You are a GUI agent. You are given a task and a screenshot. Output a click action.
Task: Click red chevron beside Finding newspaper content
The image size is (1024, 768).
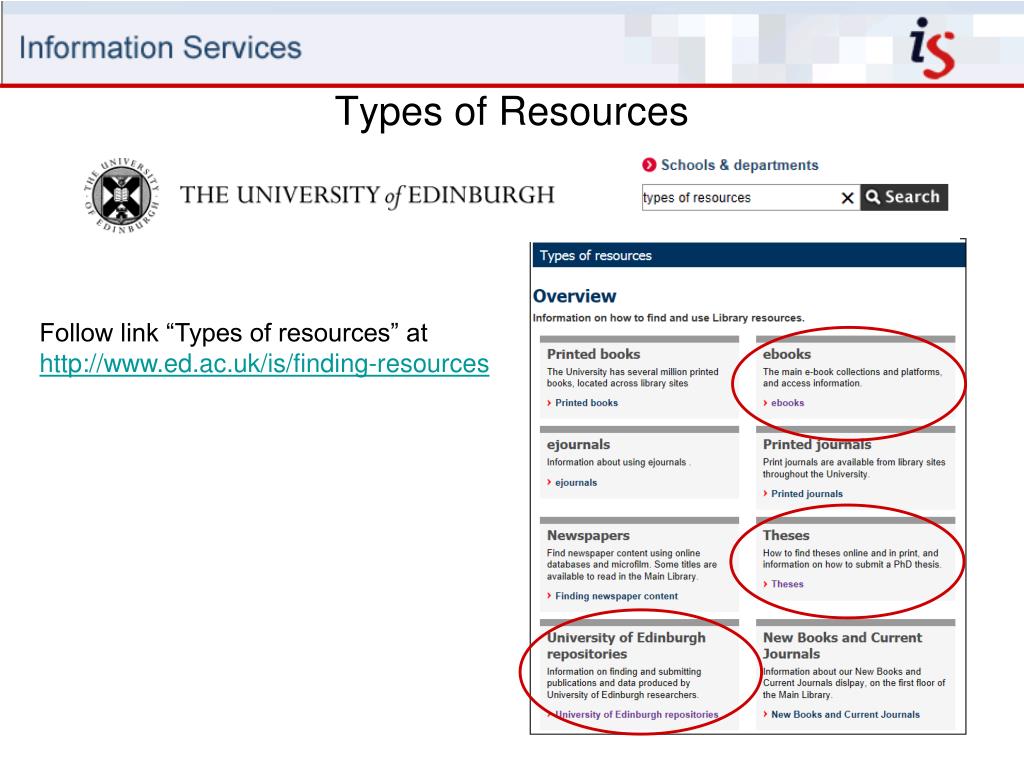click(x=549, y=596)
